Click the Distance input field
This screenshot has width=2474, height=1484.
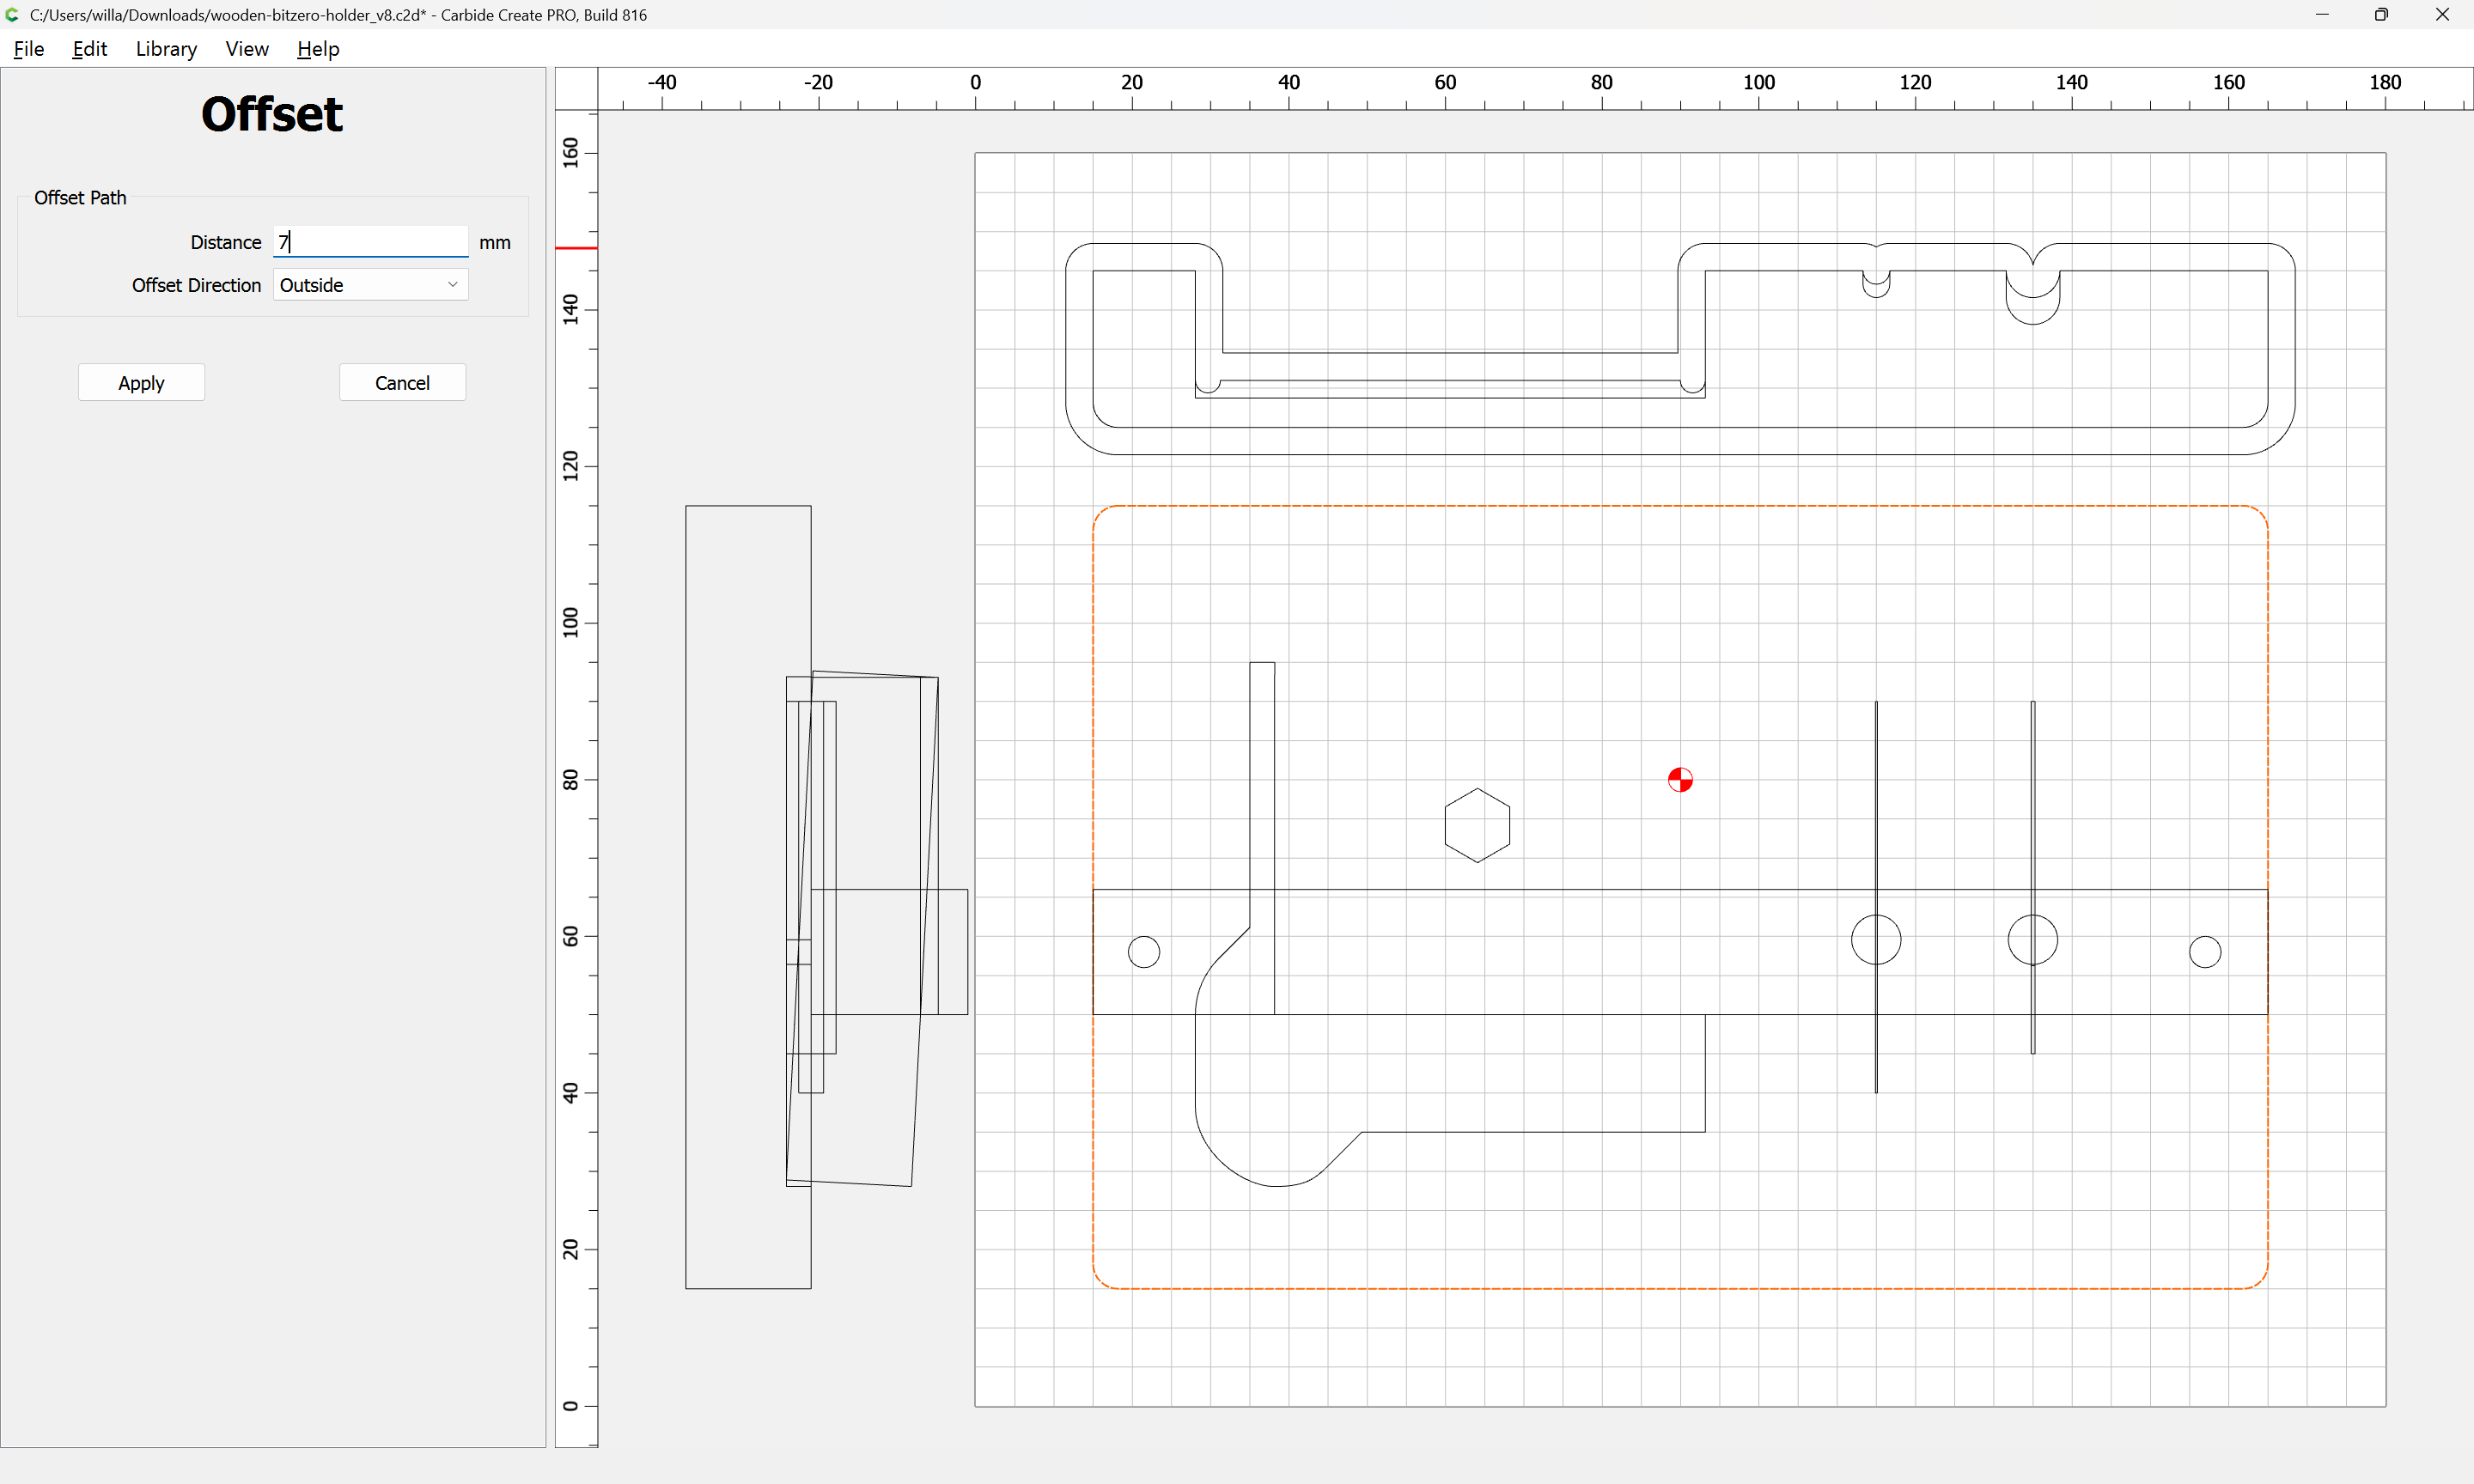tap(369, 242)
